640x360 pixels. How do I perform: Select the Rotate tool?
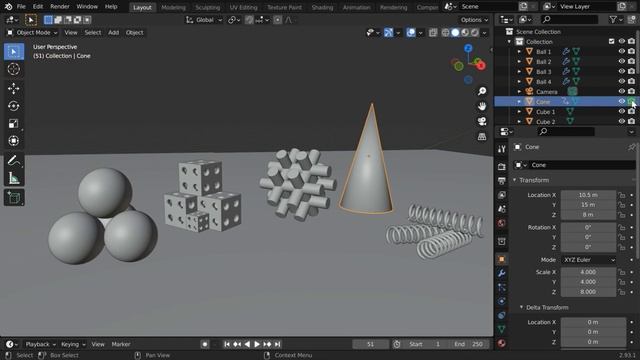pos(14,106)
